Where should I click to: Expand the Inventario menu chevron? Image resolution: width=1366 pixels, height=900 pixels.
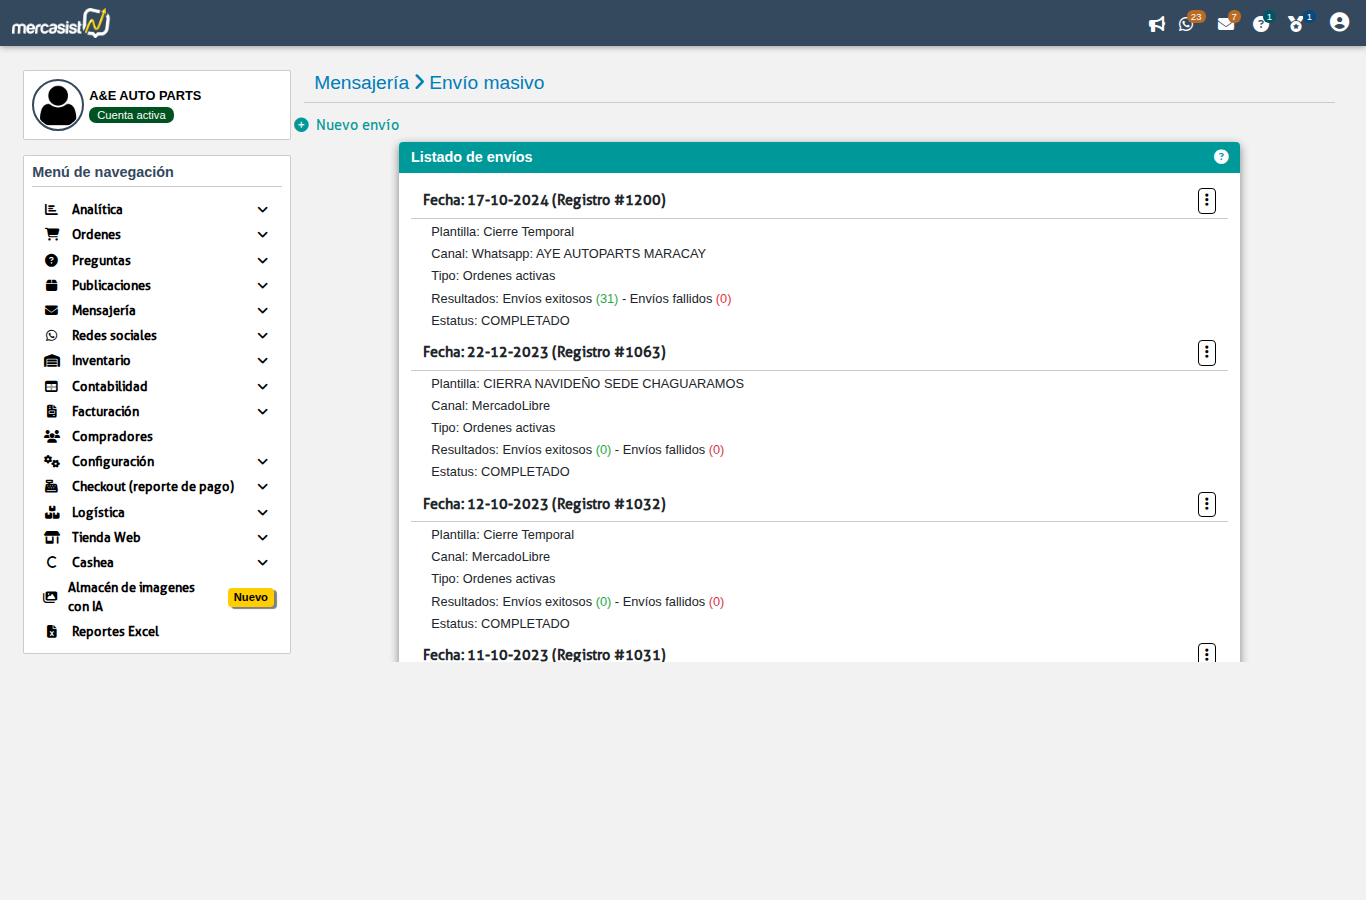tap(263, 361)
